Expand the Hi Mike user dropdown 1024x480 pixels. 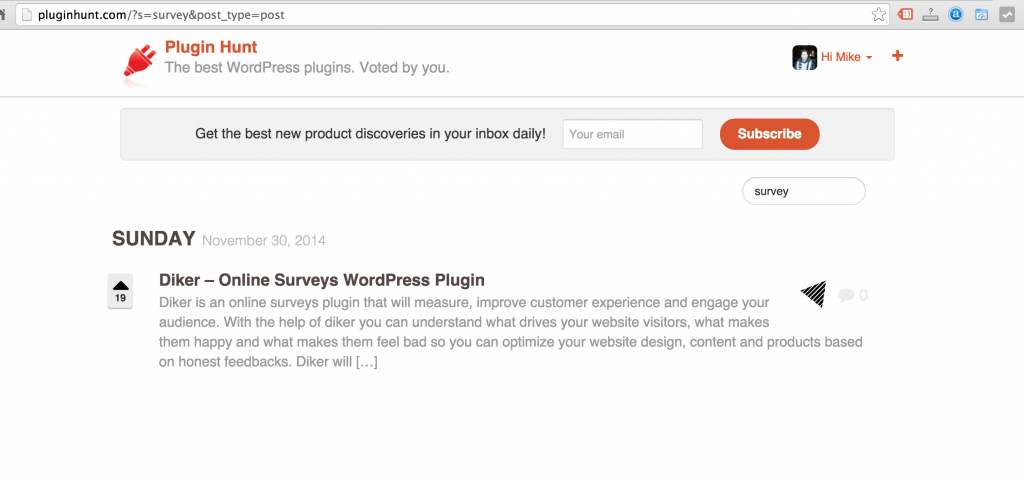tap(846, 57)
